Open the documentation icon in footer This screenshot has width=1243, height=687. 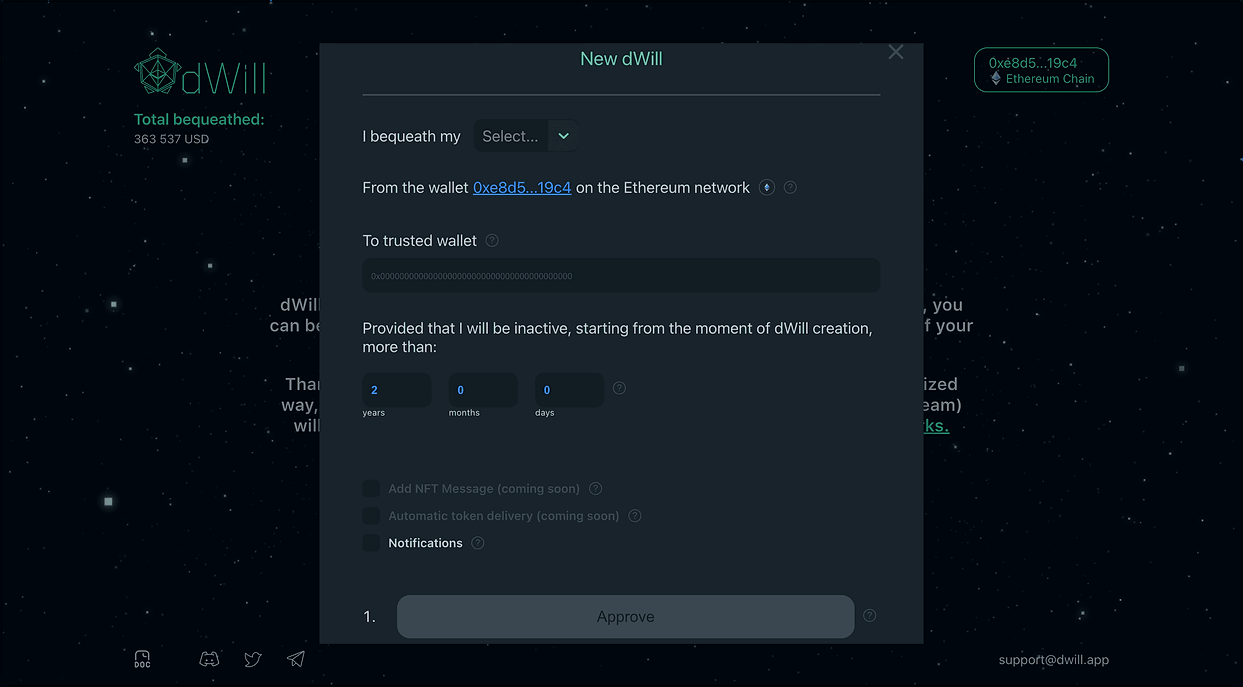click(142, 659)
